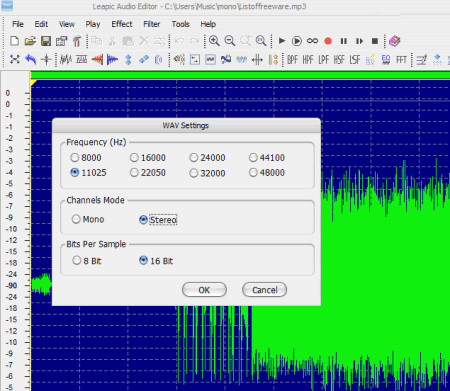The image size is (450, 391).
Task: Start recording with the red Record button
Action: pos(328,41)
